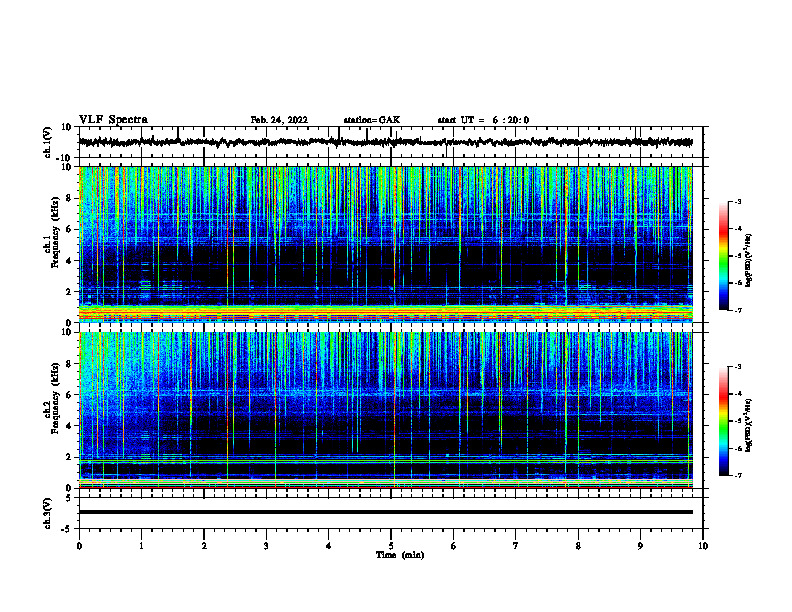Click the time axis tick label "8"

coord(578,546)
